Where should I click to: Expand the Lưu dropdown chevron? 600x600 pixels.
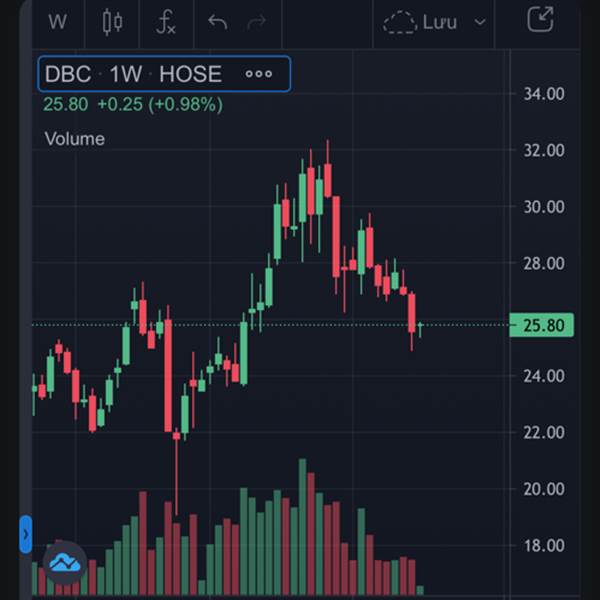pyautogui.click(x=480, y=22)
